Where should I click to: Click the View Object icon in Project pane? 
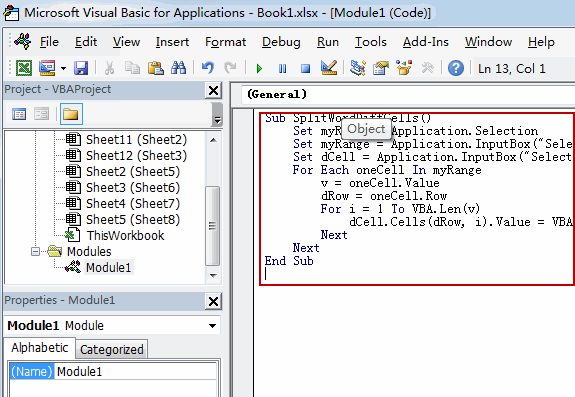pyautogui.click(x=41, y=114)
